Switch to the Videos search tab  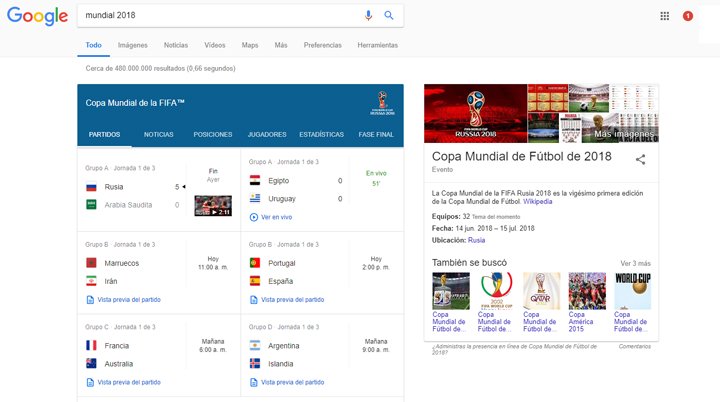[x=214, y=45]
